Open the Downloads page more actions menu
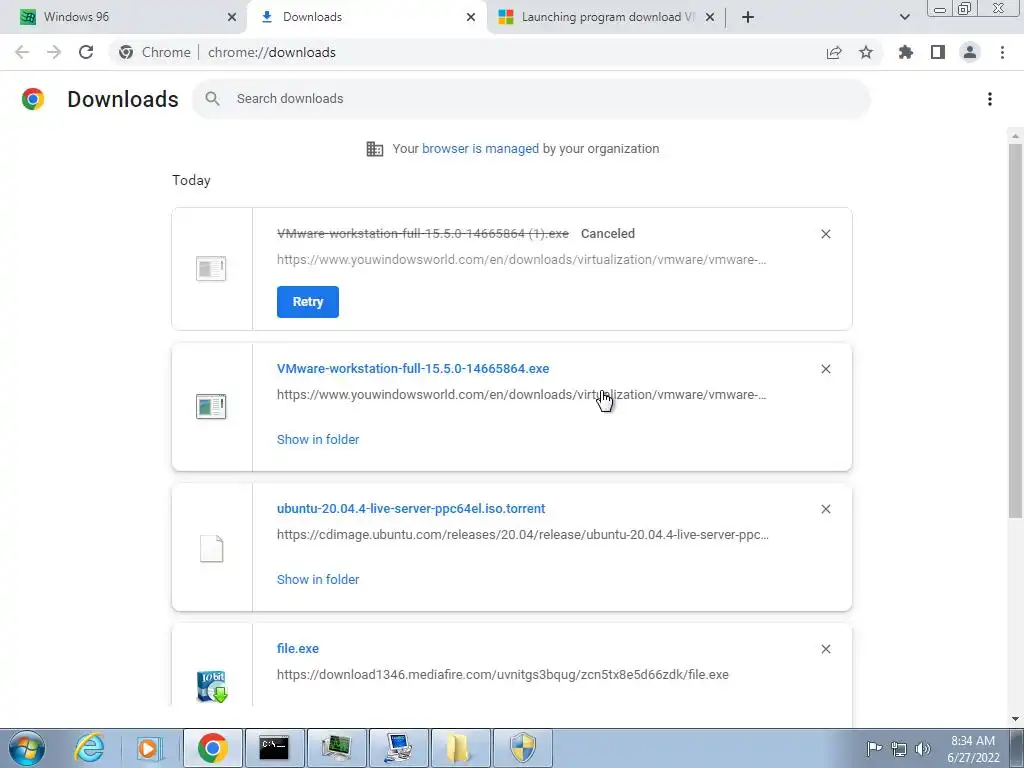Screen dimensions: 1024x768 click(x=990, y=99)
